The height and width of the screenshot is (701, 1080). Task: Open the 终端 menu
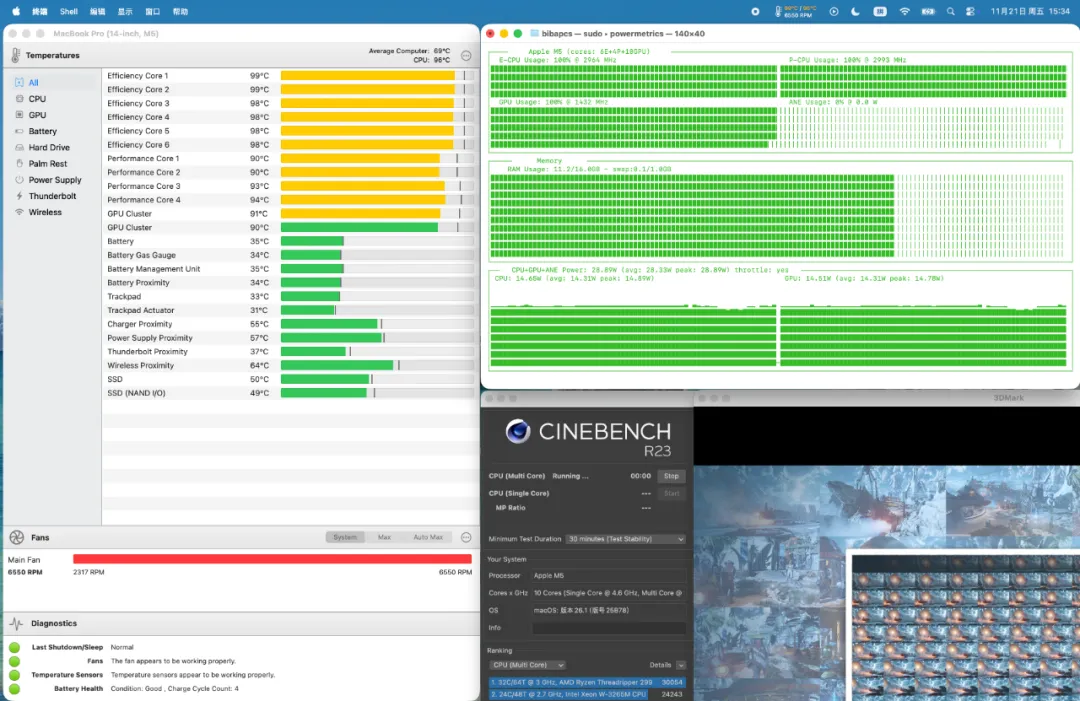(40, 11)
